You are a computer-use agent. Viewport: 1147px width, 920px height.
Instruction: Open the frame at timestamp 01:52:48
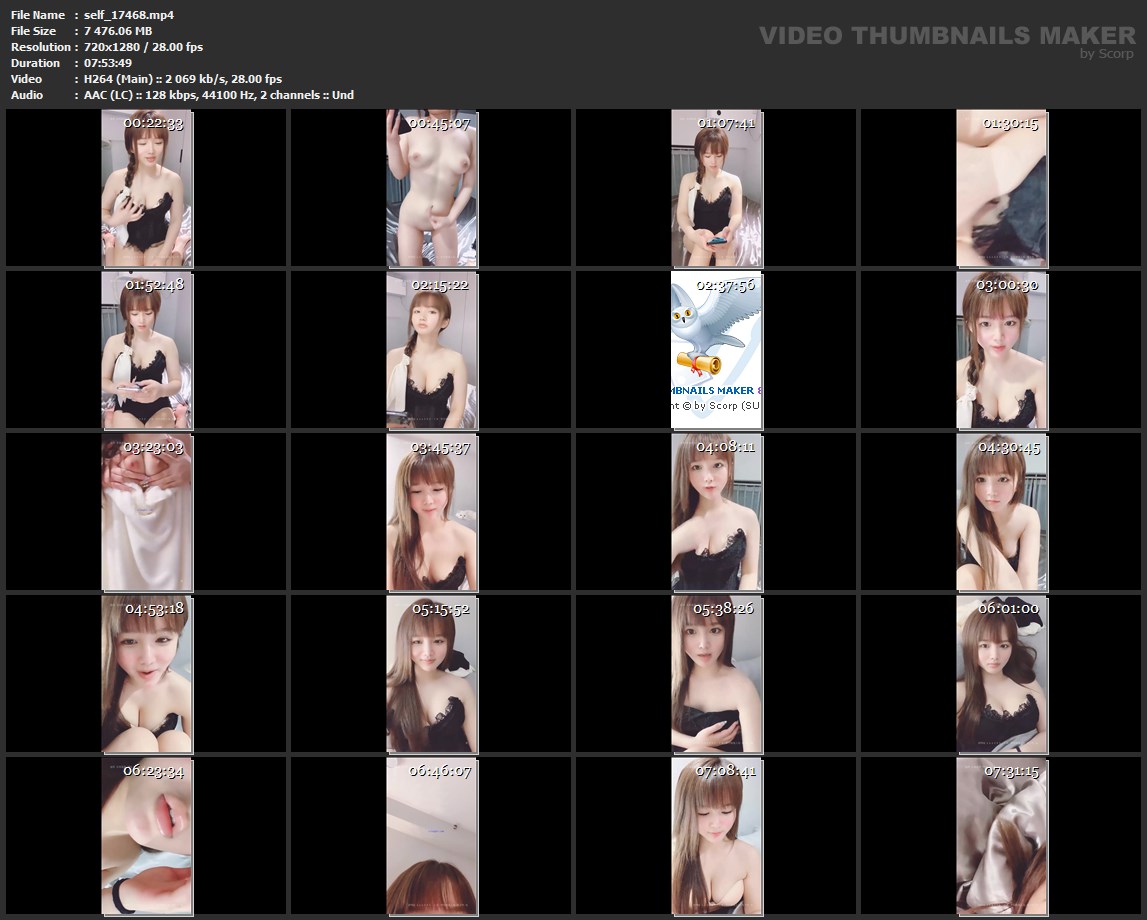tap(147, 350)
